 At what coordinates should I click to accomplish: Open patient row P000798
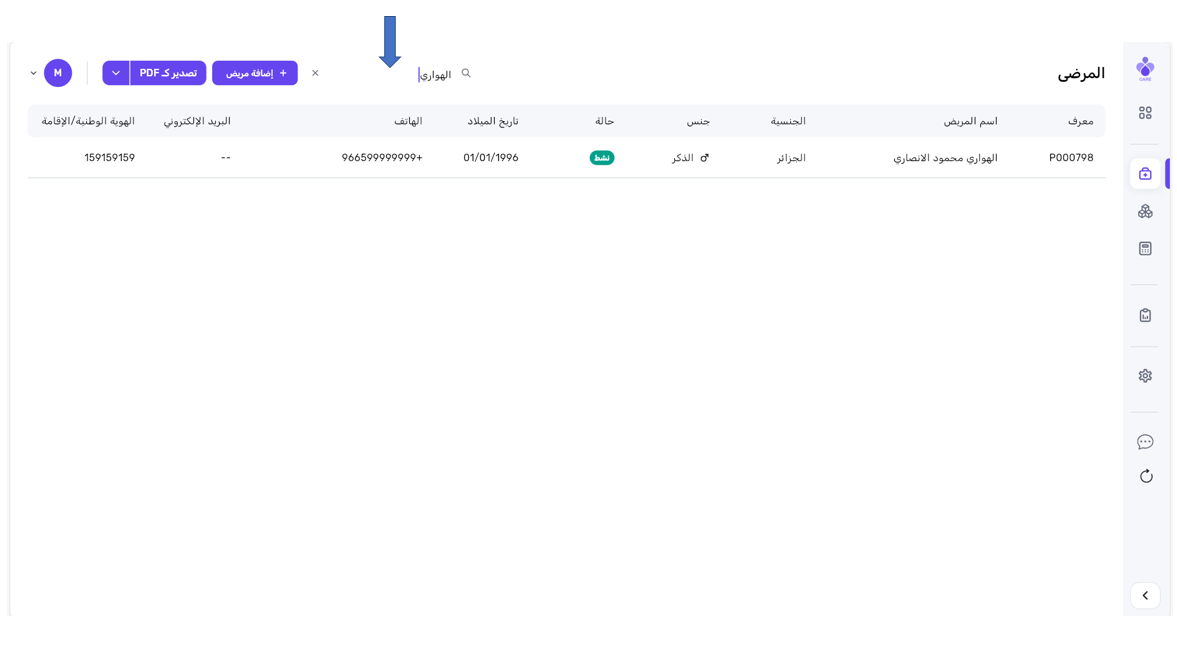tap(1070, 158)
